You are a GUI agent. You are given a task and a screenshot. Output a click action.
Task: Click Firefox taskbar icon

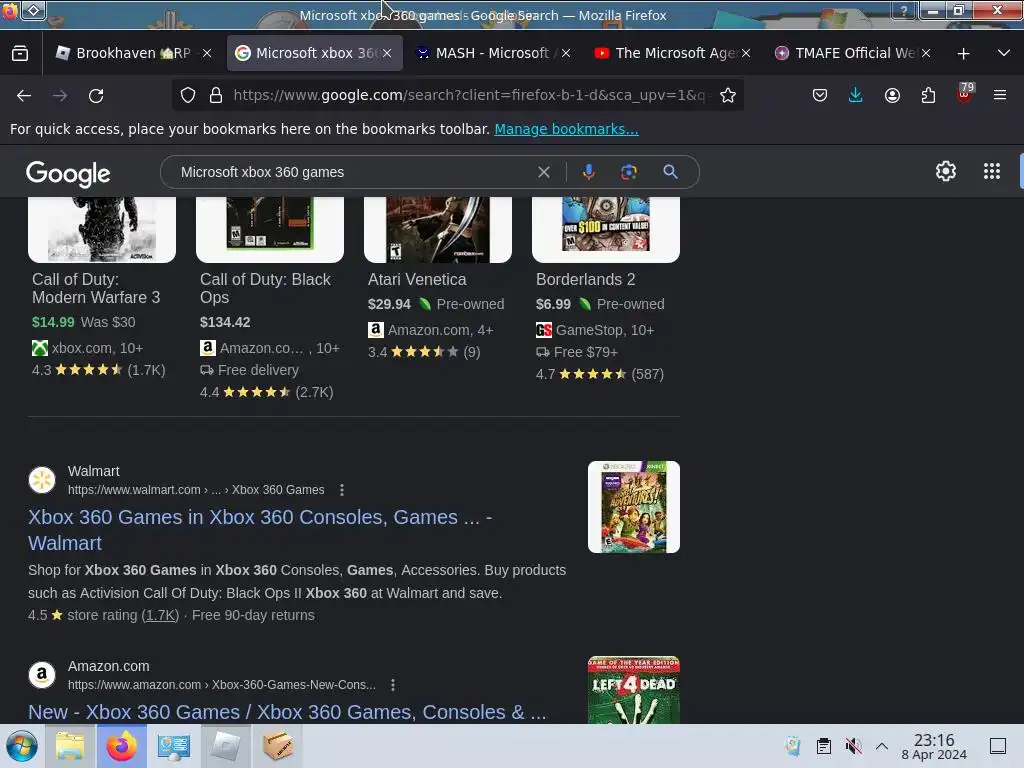[122, 746]
